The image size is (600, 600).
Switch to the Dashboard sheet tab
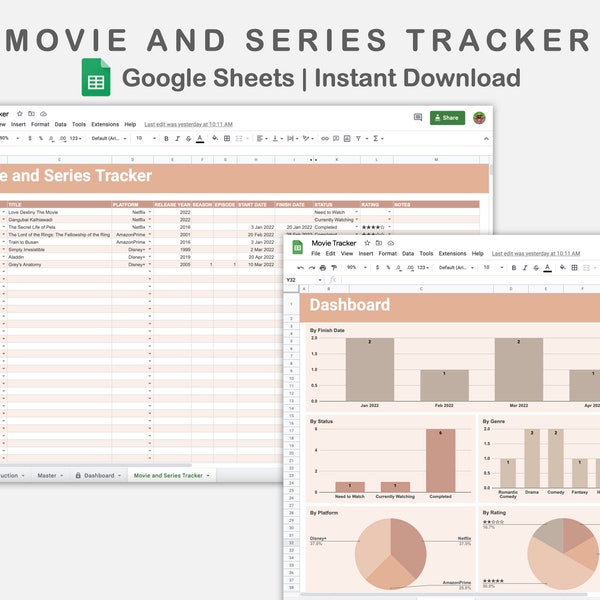point(99,475)
